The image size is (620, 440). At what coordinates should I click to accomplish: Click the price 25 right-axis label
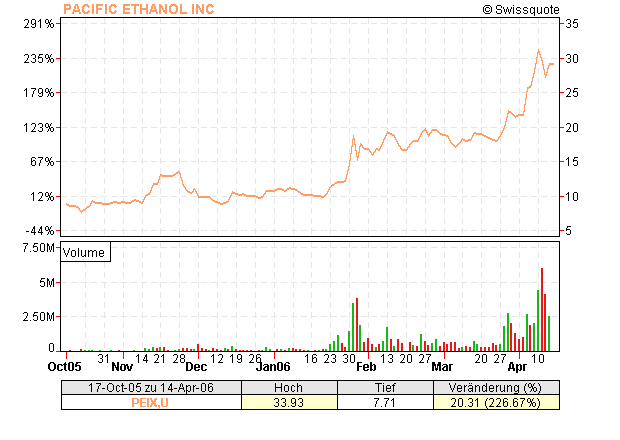coord(571,93)
